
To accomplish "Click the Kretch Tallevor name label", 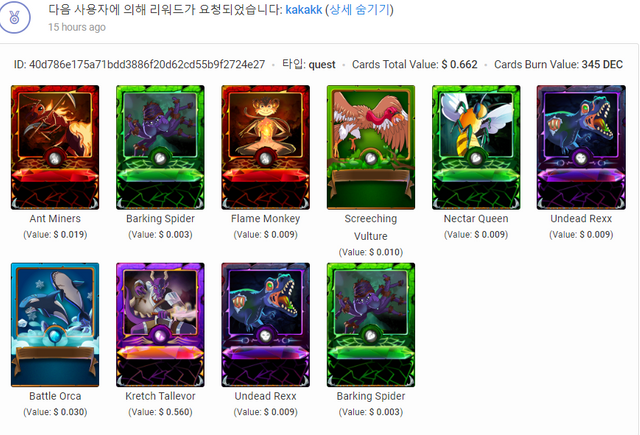I will pos(160,396).
